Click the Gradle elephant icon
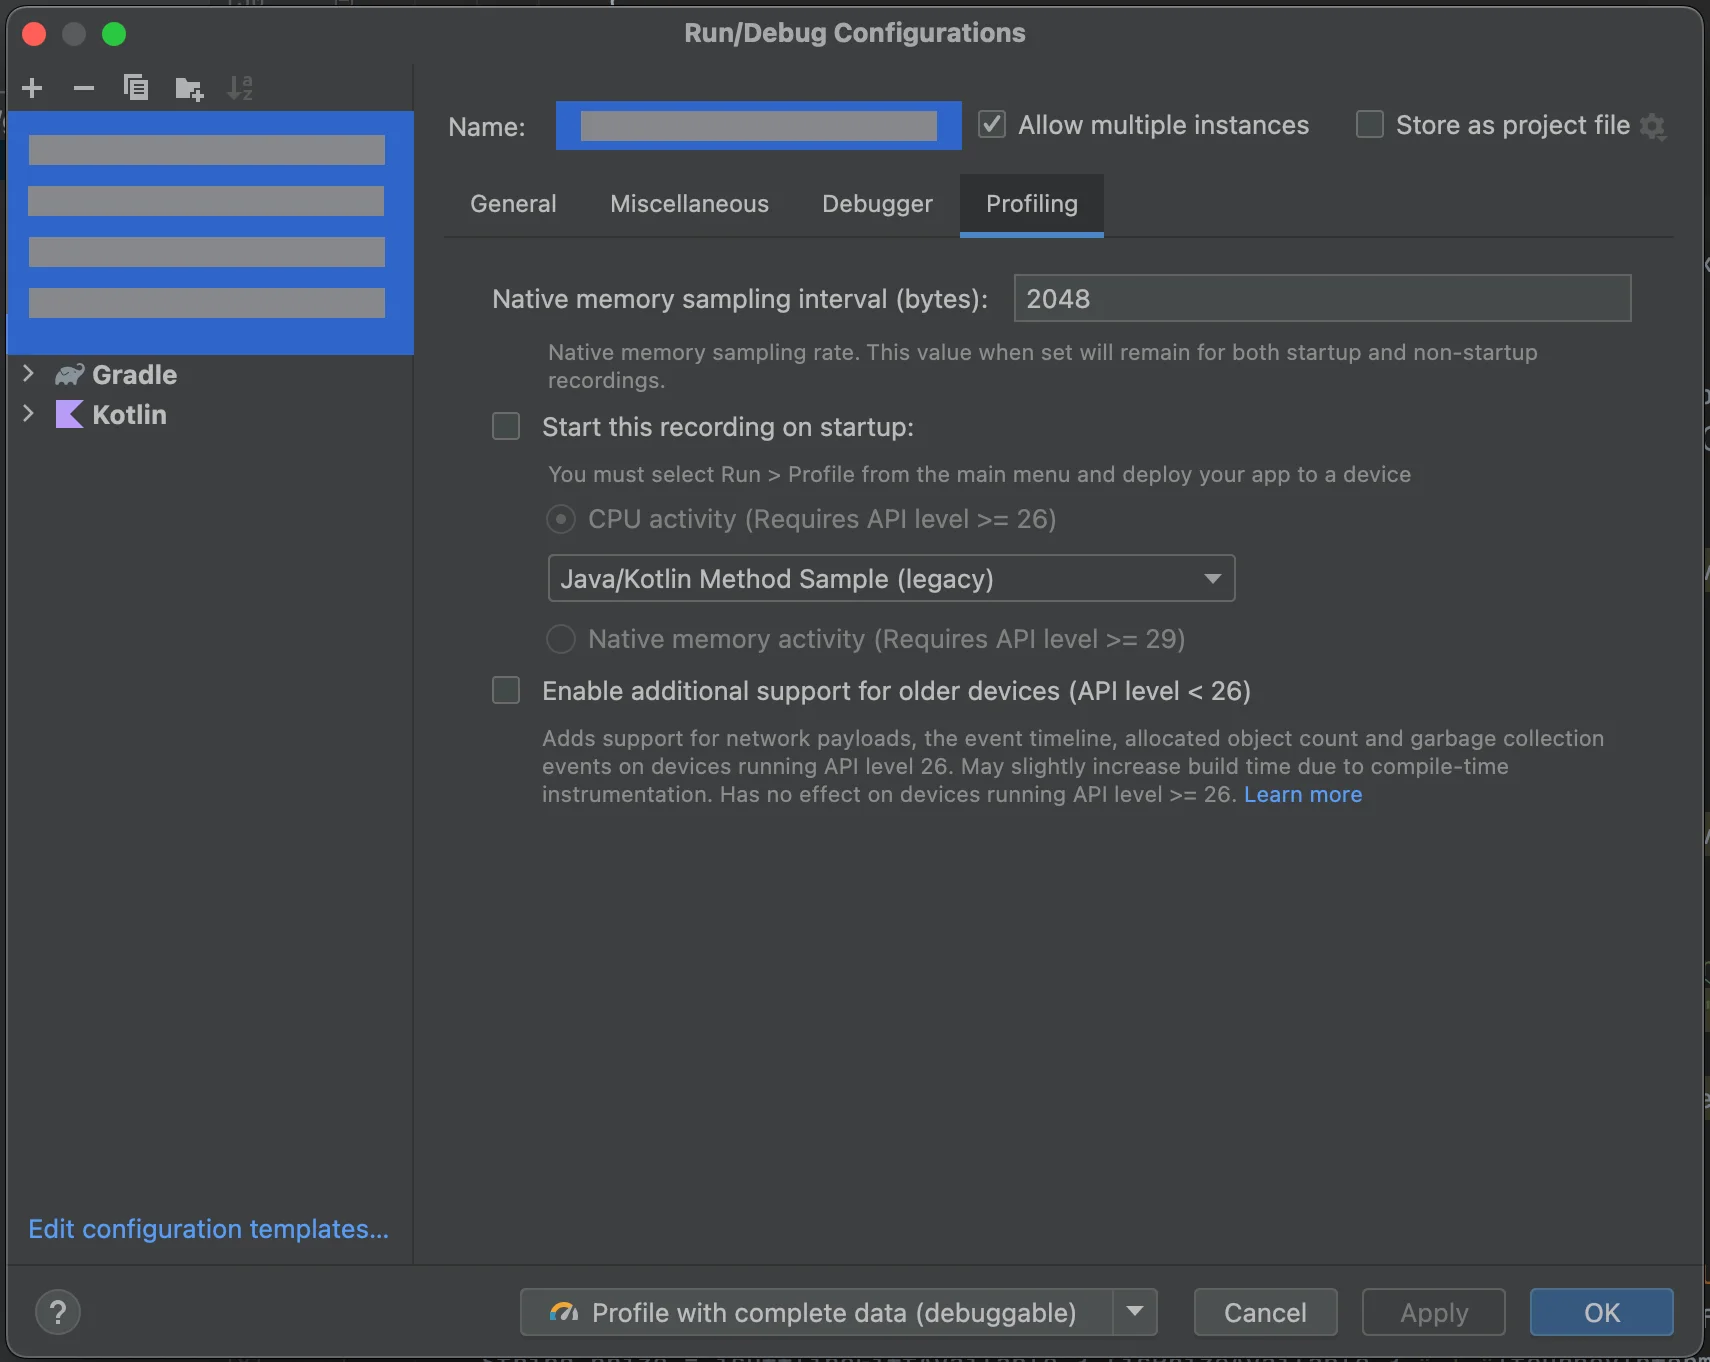 click(69, 375)
